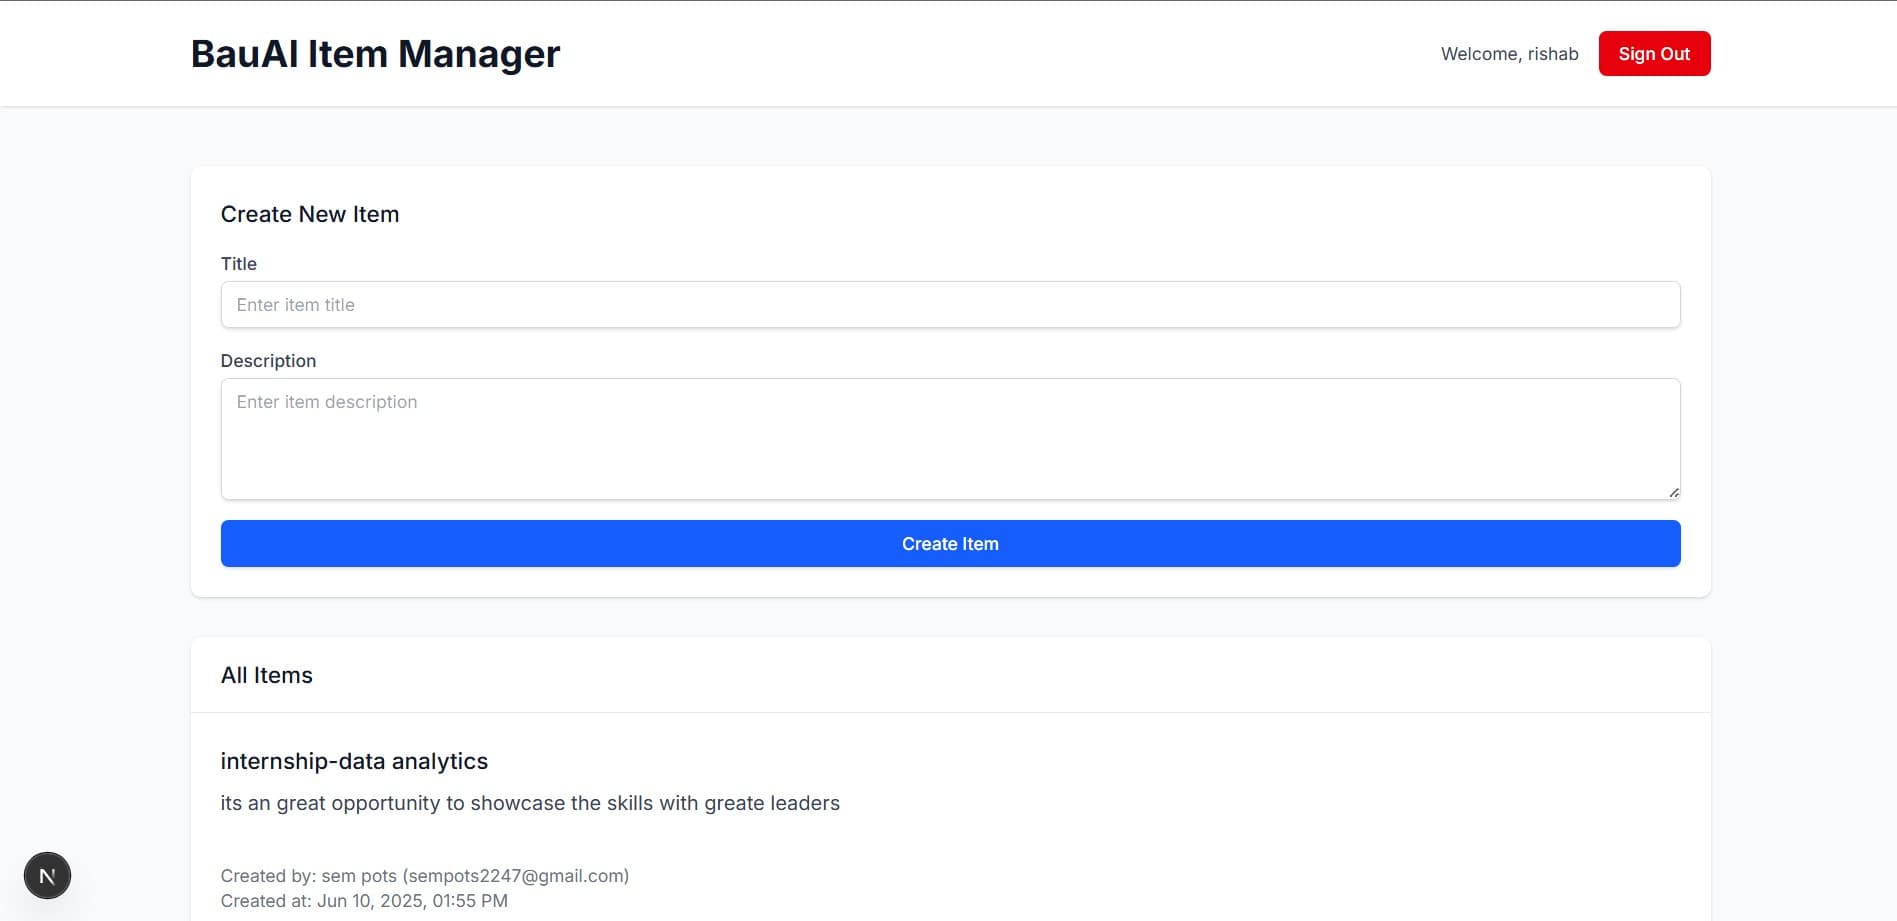Click the blue Create Item button
The width and height of the screenshot is (1897, 921).
click(950, 544)
